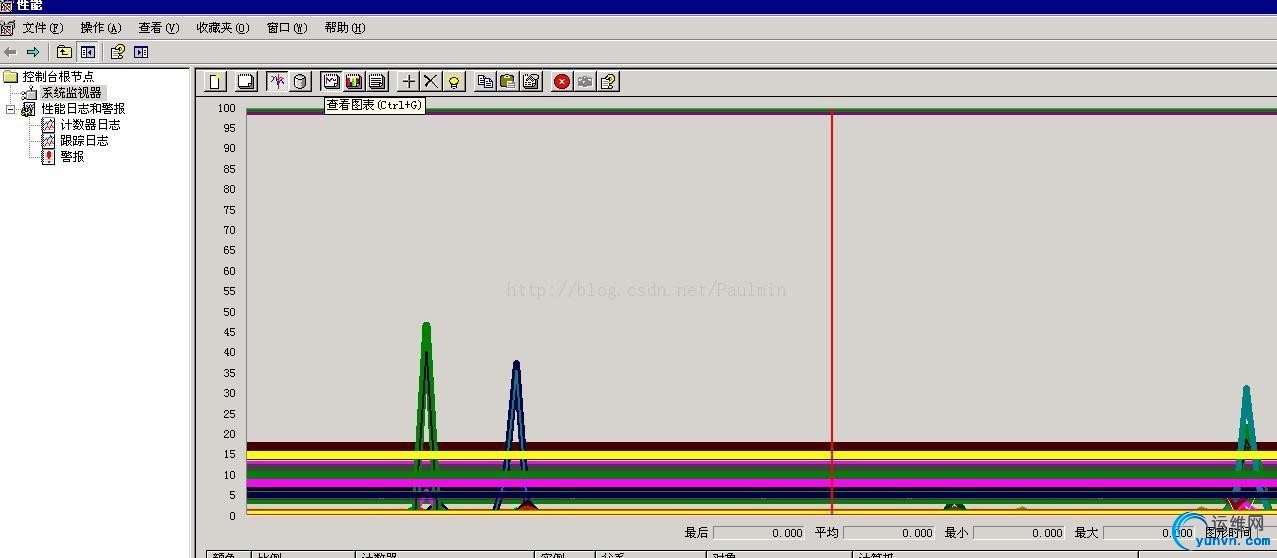
Task: Open the 文件(F) menu
Action: [x=42, y=28]
